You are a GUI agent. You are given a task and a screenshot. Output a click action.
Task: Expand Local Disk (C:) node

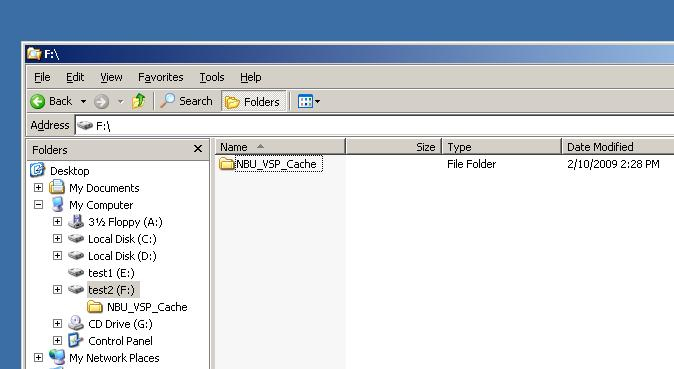[58, 239]
